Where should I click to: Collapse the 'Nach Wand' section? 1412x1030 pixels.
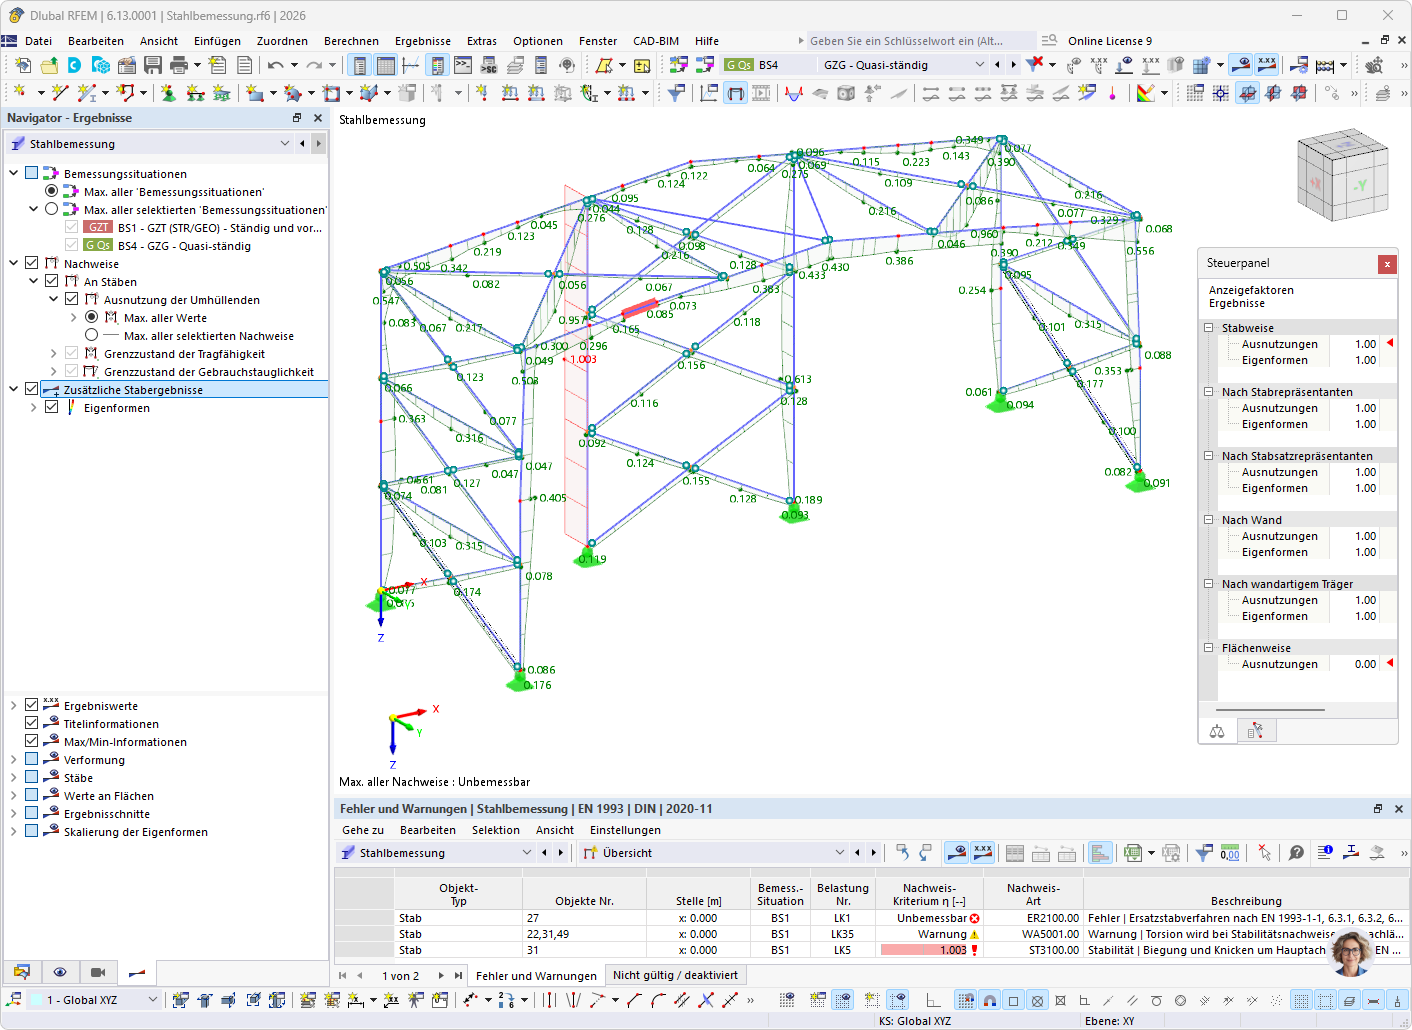1208,520
